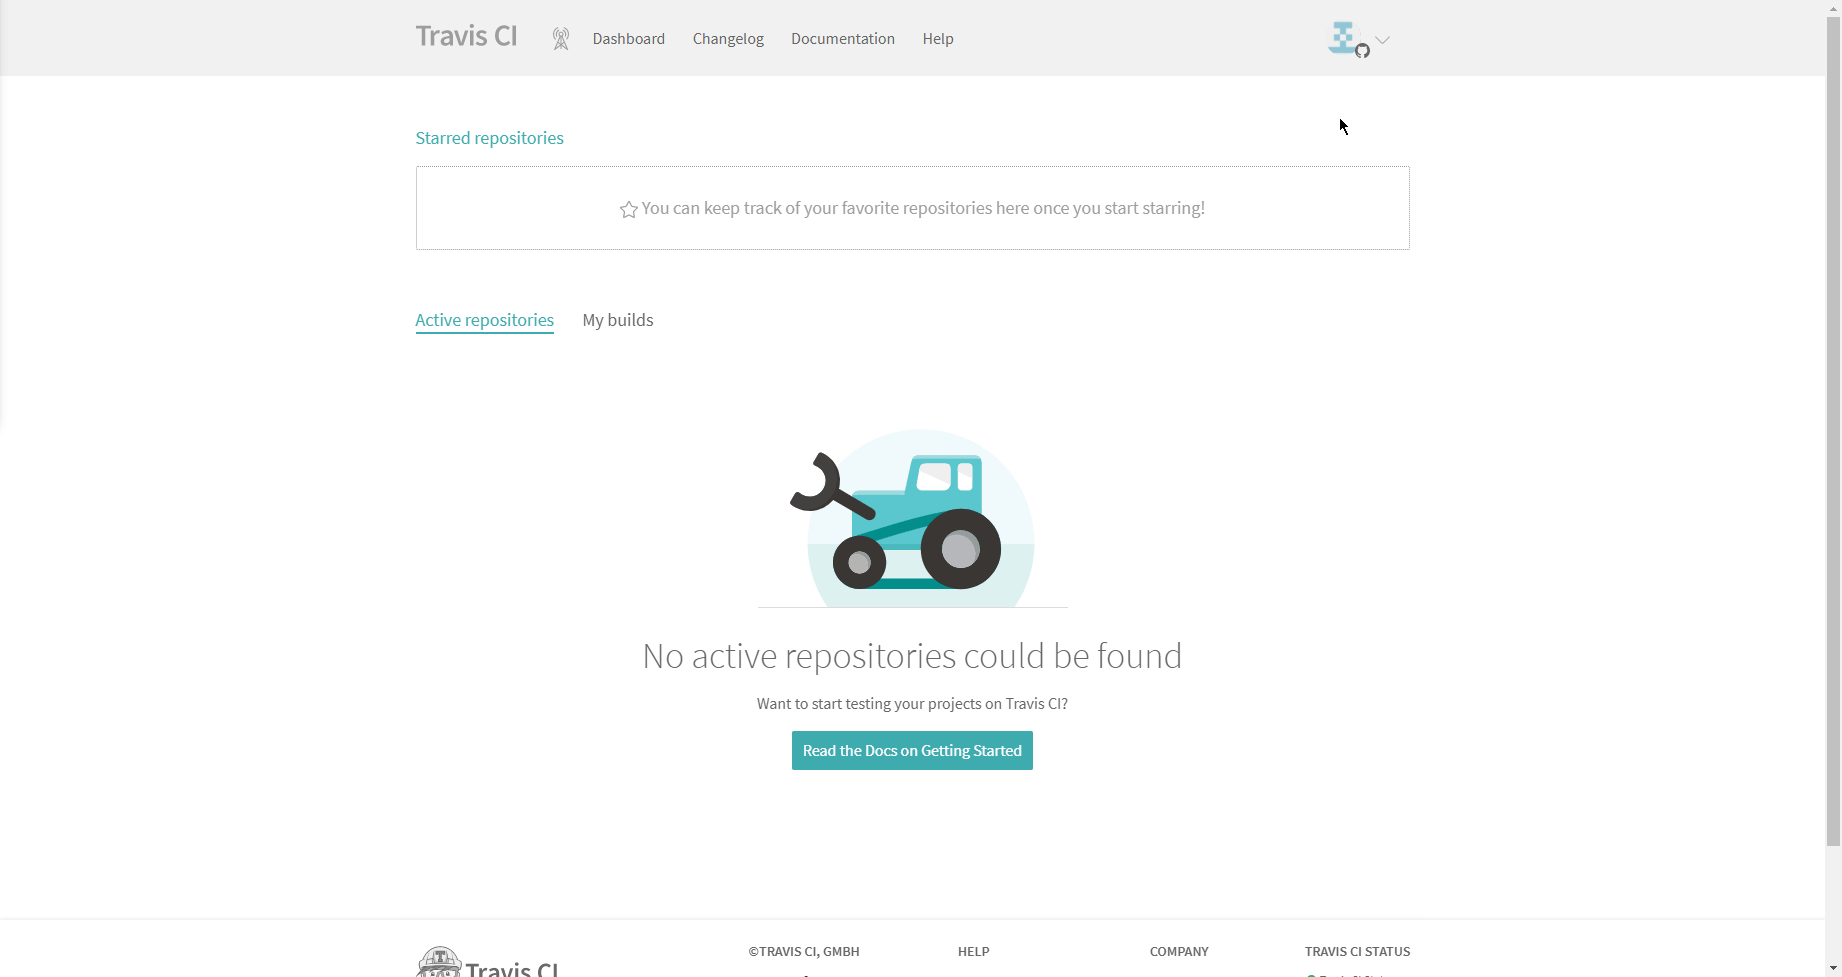
Task: Click the GitHub badge on avatar
Action: coord(1362,51)
